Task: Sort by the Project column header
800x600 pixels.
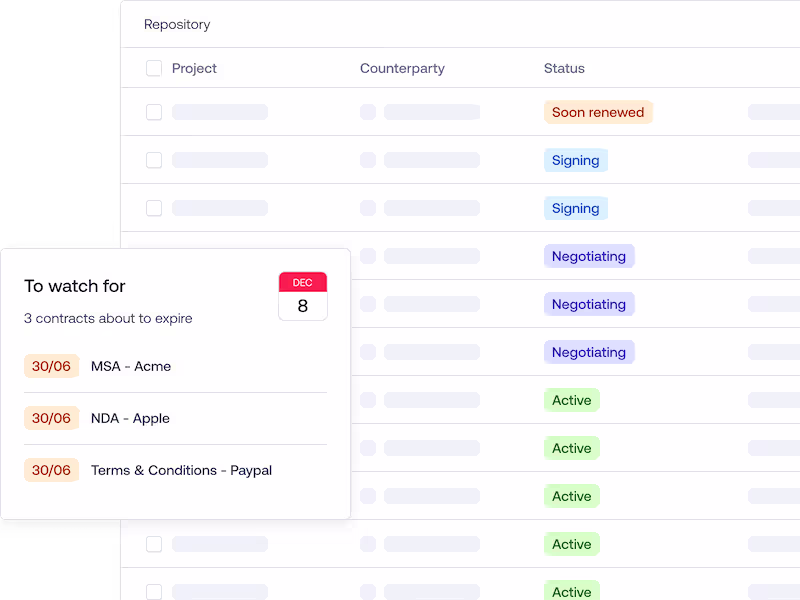Action: (194, 68)
